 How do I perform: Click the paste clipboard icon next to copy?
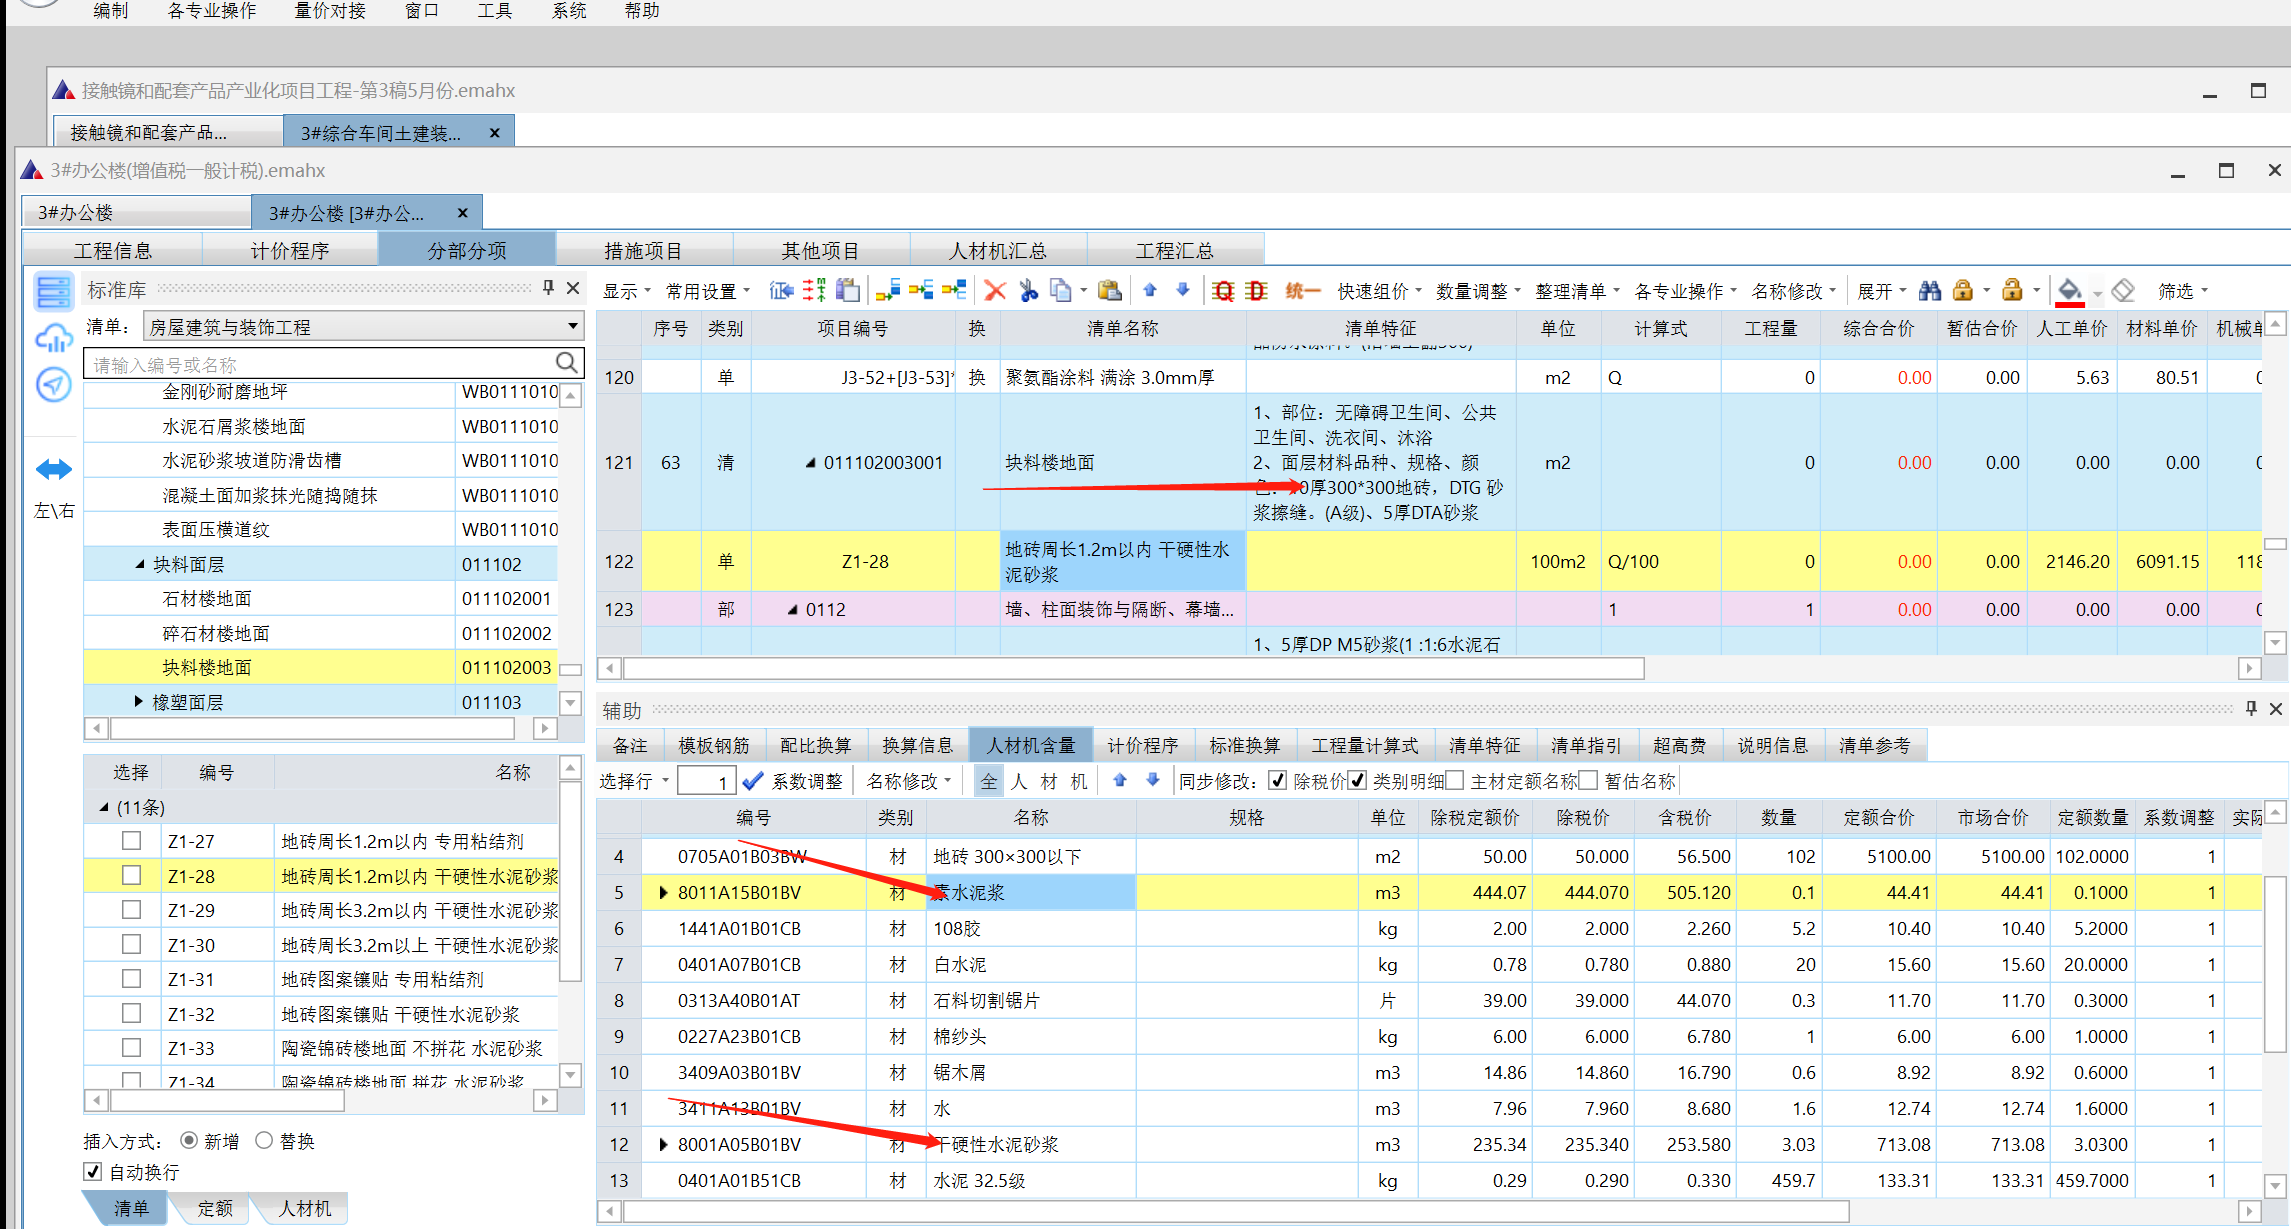(x=1109, y=291)
